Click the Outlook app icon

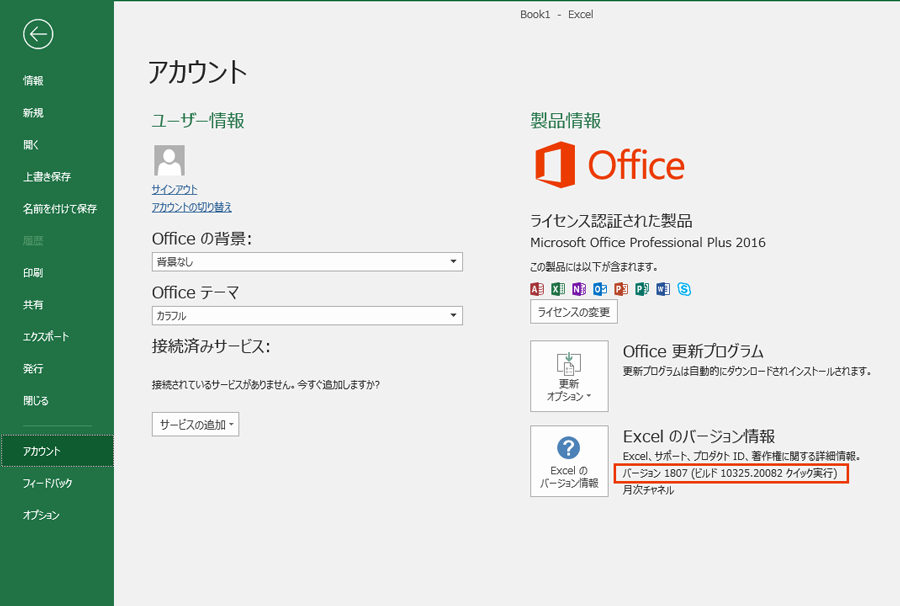point(600,289)
